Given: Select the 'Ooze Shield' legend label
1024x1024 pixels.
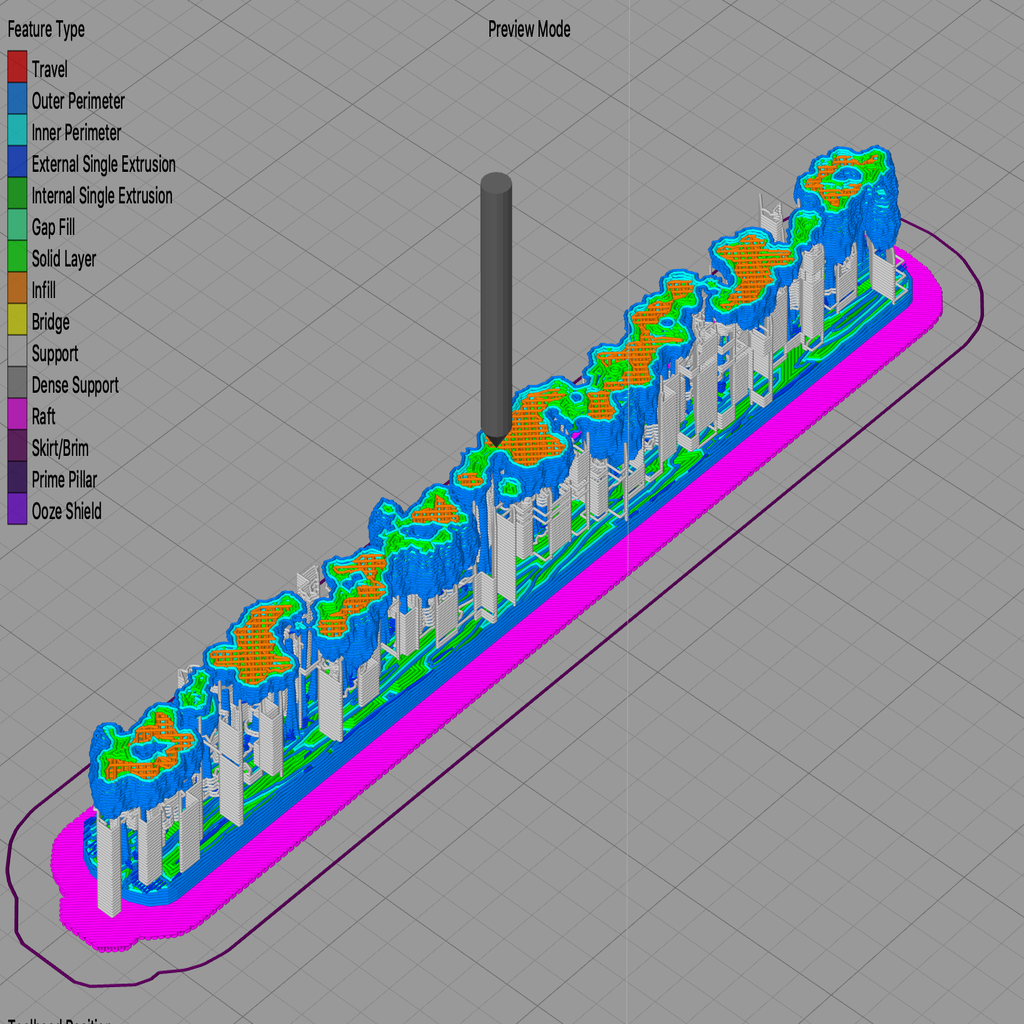Looking at the screenshot, I should (x=67, y=511).
